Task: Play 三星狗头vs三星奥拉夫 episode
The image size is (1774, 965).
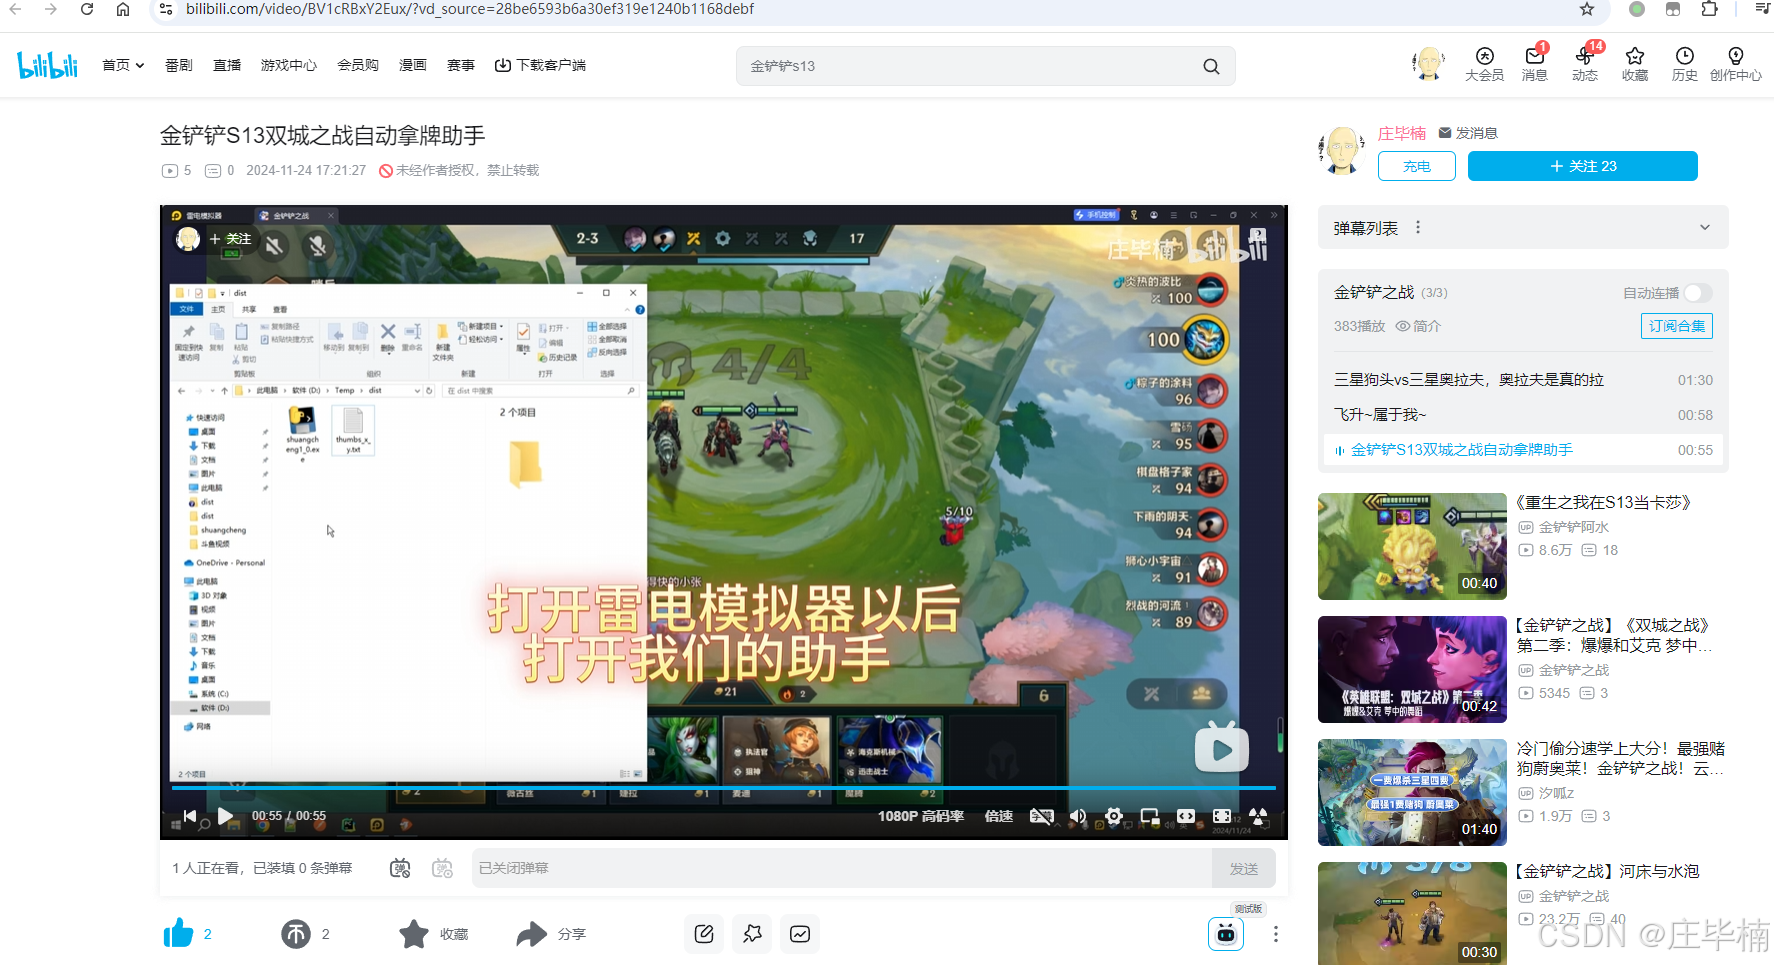Action: click(x=1523, y=380)
